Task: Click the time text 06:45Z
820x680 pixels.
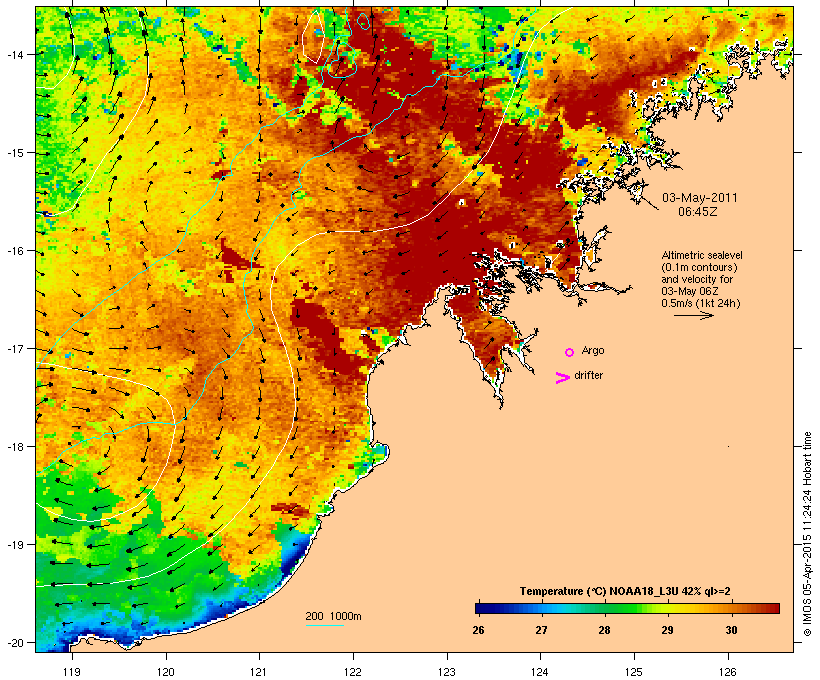Action: coord(698,212)
